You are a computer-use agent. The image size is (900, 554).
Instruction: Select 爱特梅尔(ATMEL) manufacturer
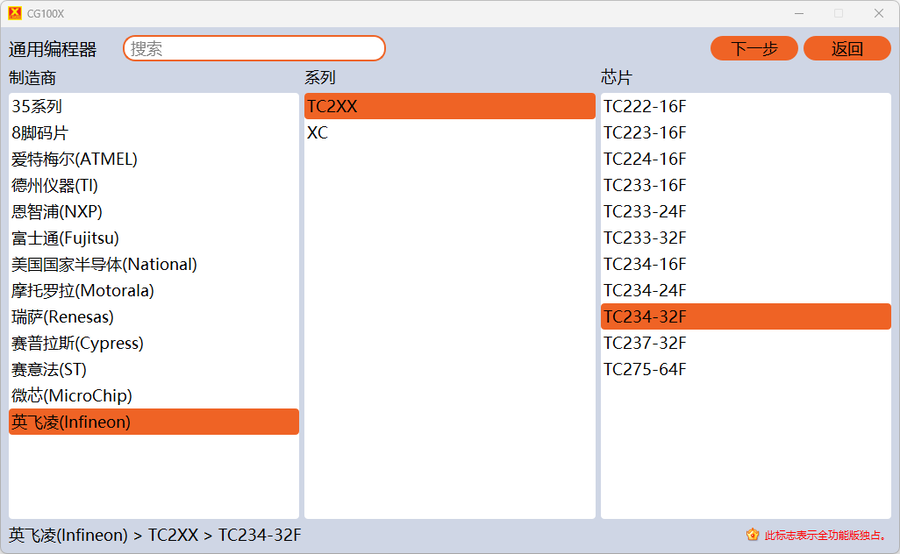pyautogui.click(x=75, y=159)
